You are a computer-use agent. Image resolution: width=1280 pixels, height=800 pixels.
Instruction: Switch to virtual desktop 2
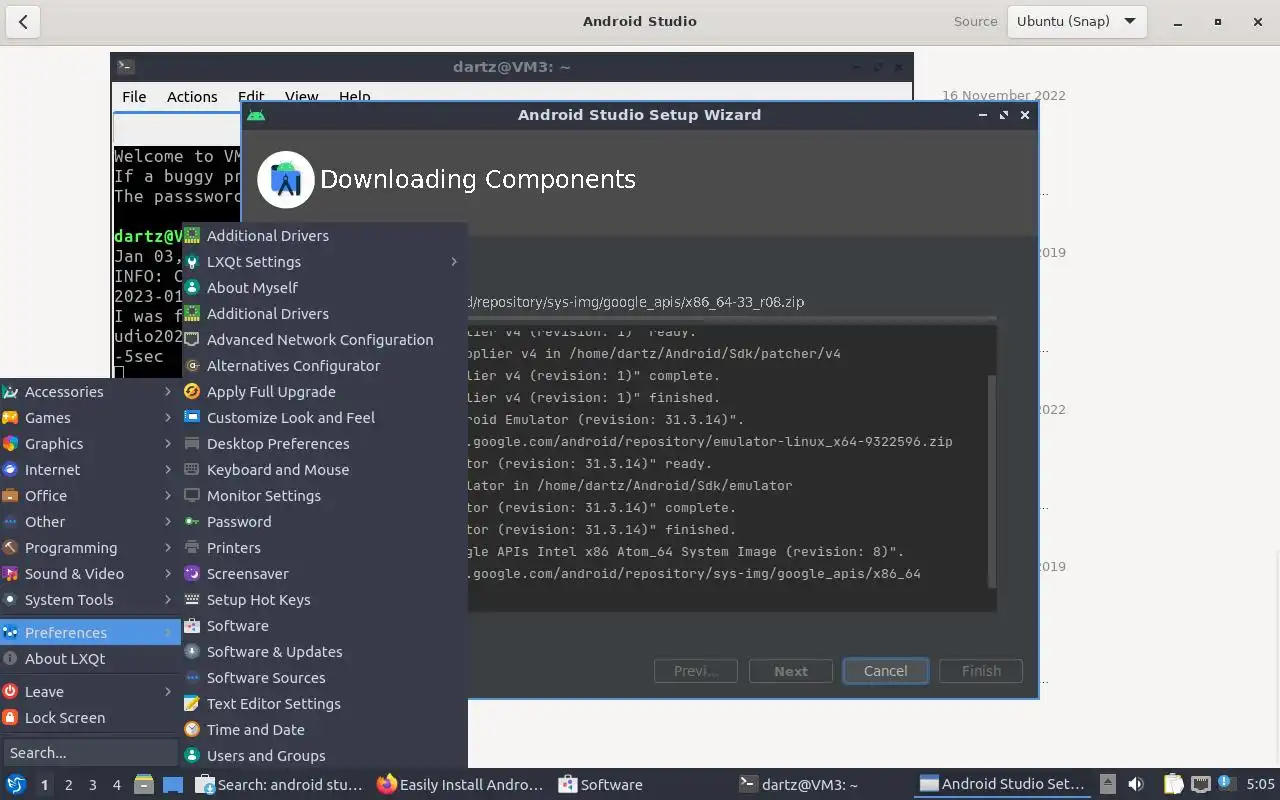(68, 785)
